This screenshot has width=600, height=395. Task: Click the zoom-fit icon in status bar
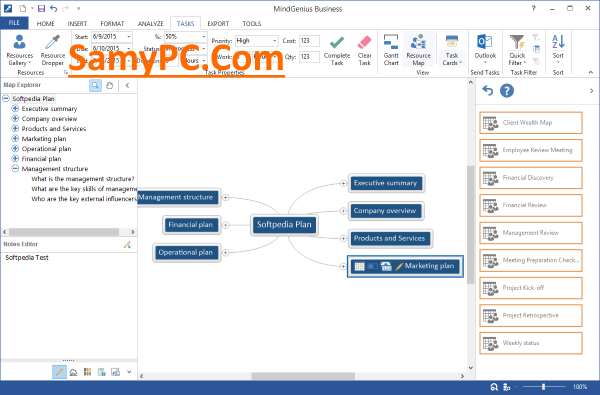click(x=494, y=387)
